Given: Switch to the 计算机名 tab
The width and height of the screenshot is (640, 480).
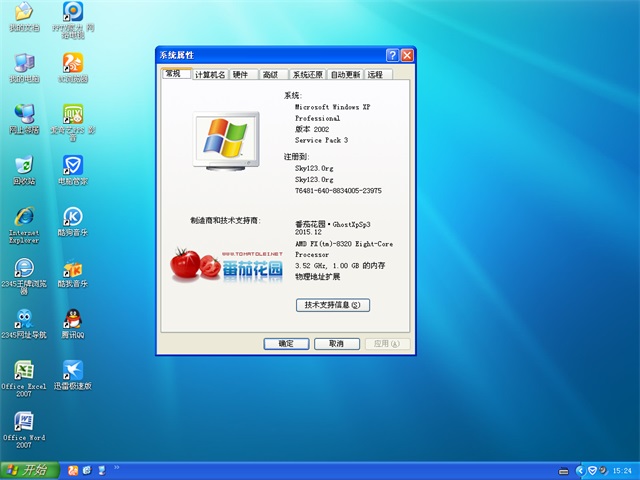Looking at the screenshot, I should click(209, 74).
